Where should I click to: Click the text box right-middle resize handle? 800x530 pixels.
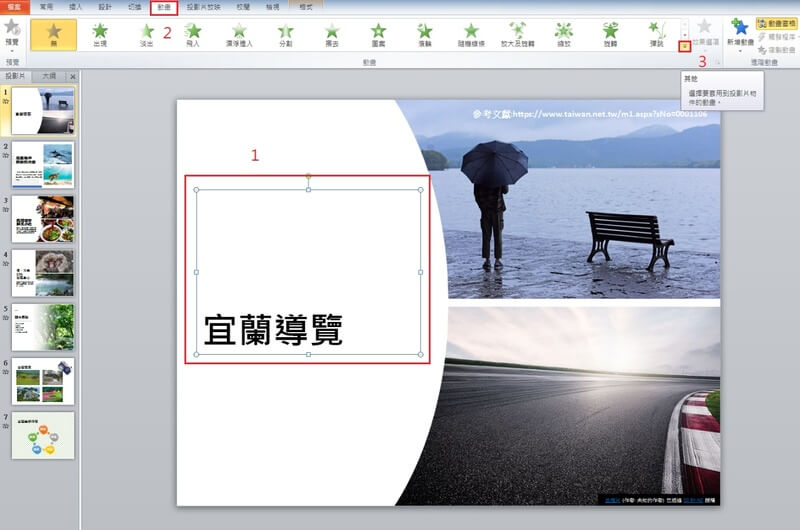420,272
